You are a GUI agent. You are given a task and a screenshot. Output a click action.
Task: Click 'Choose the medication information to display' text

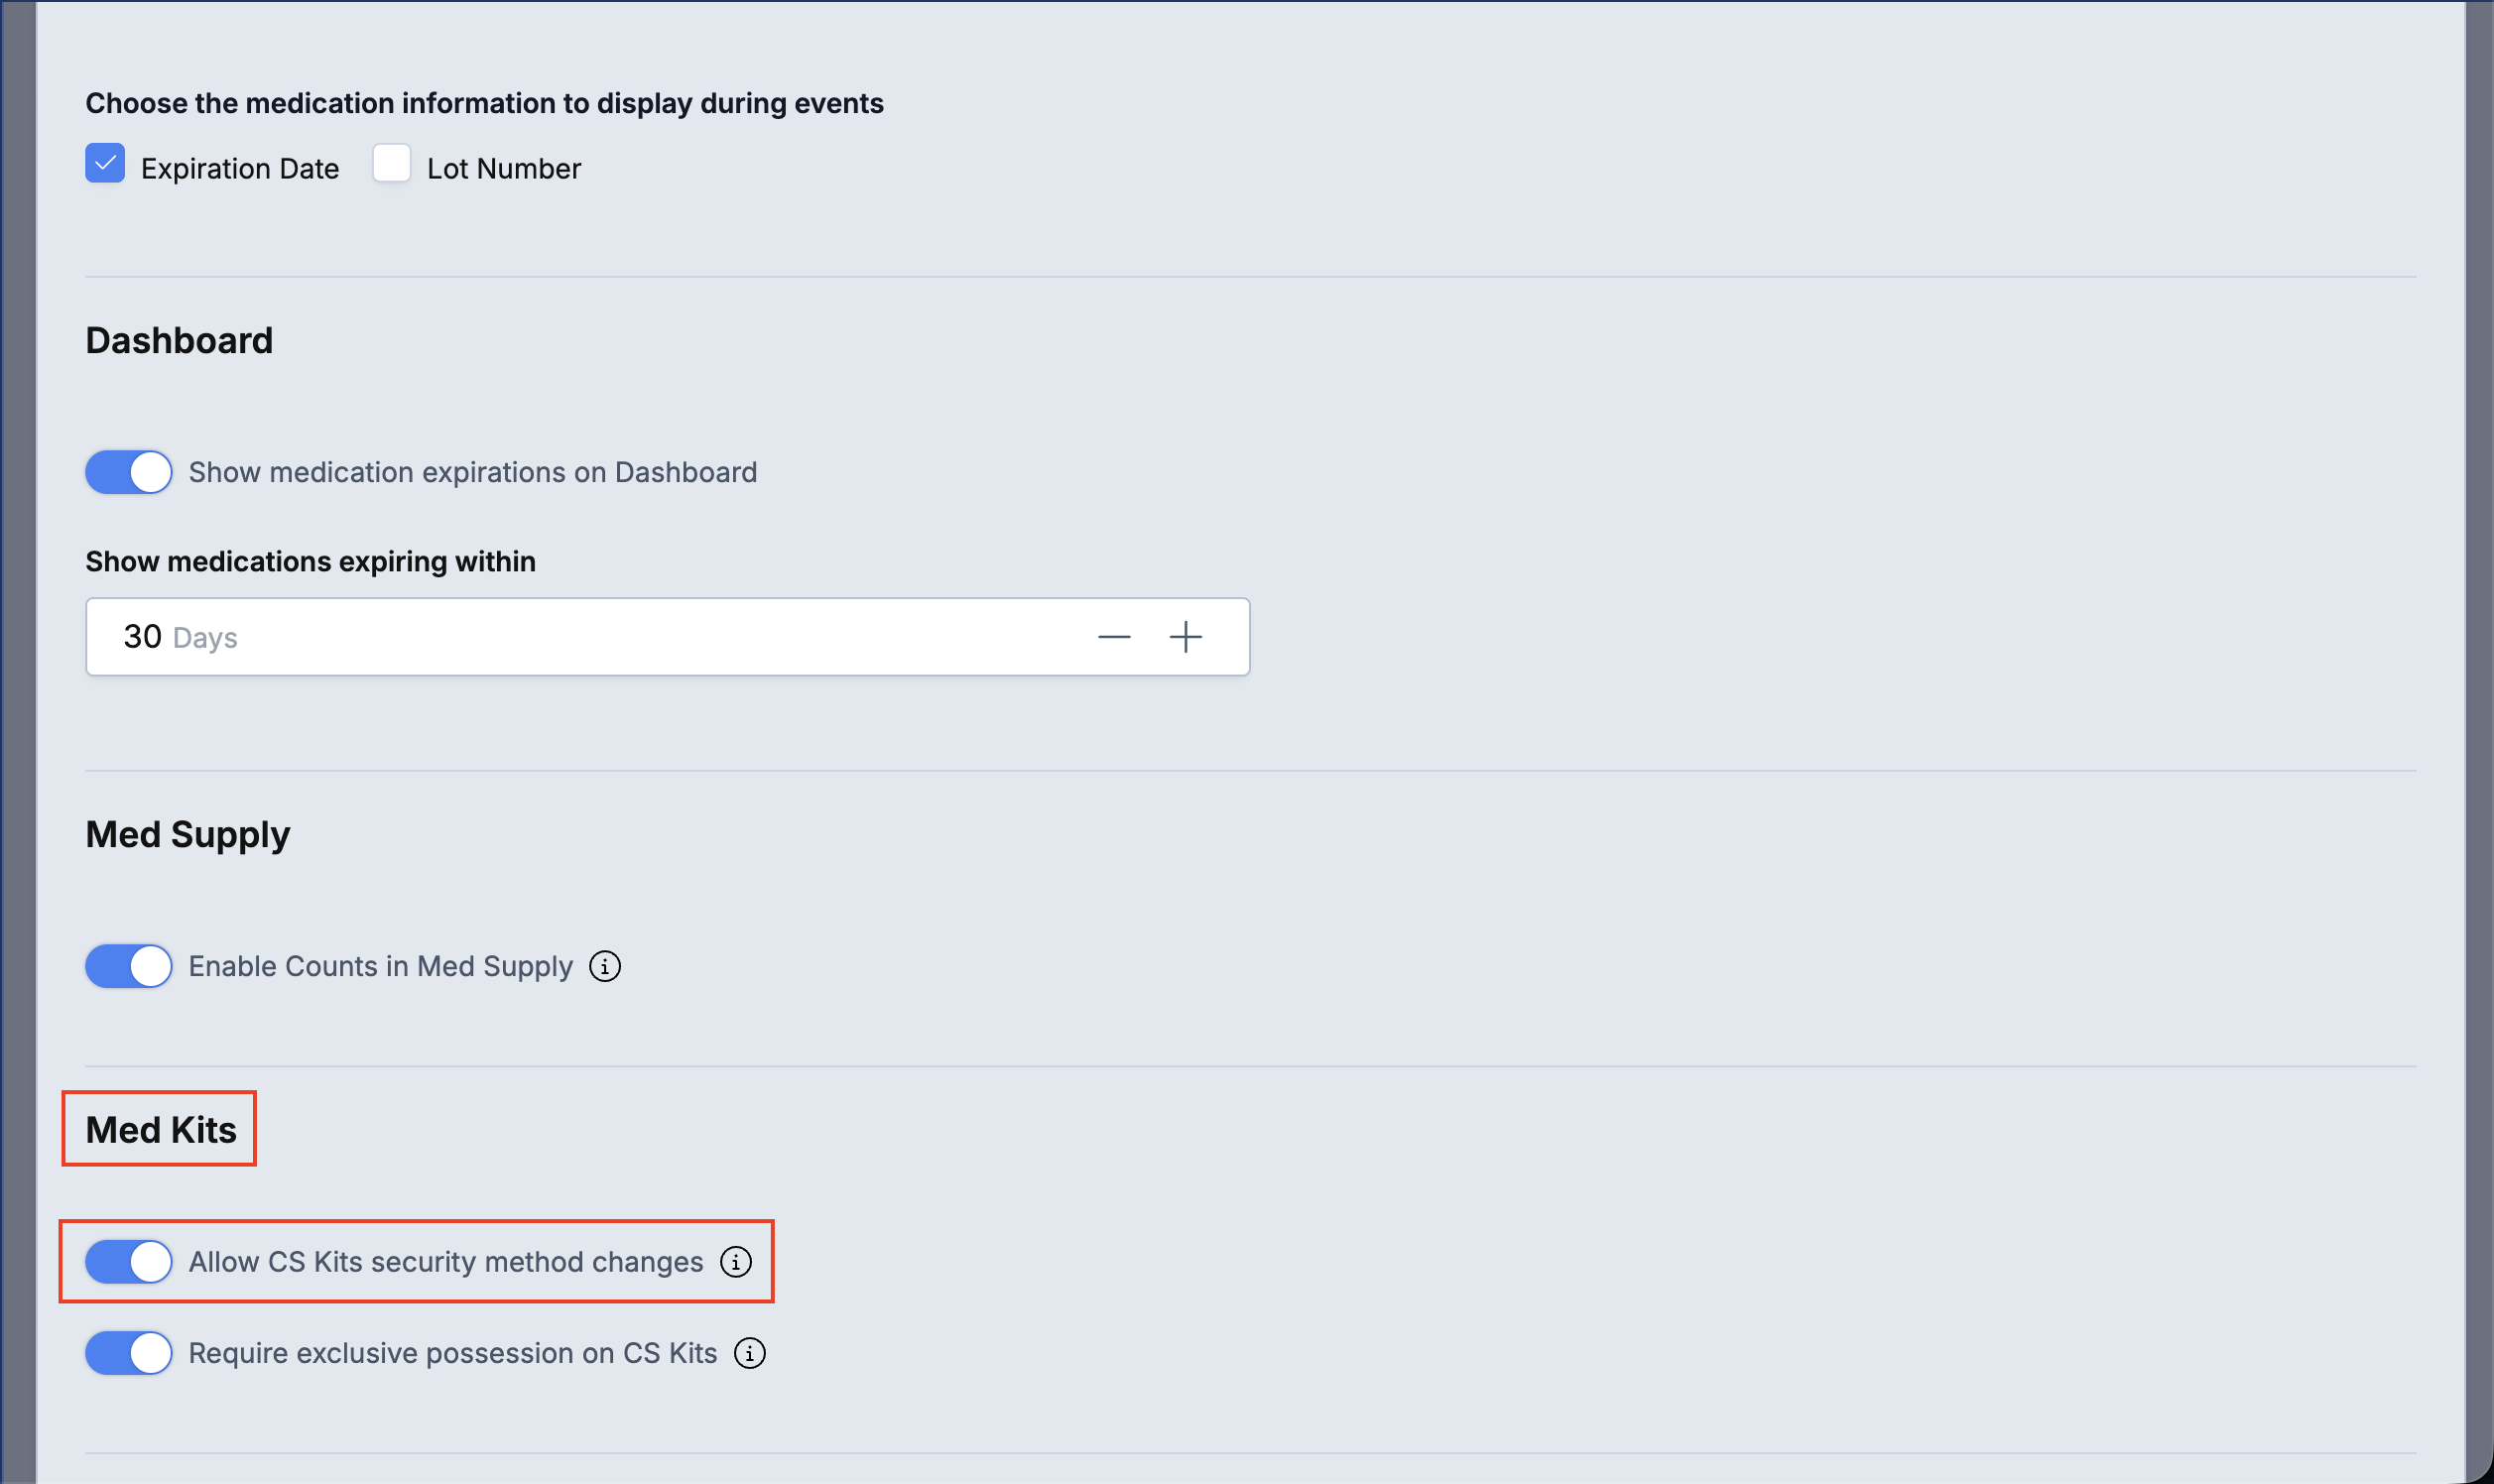(x=485, y=104)
